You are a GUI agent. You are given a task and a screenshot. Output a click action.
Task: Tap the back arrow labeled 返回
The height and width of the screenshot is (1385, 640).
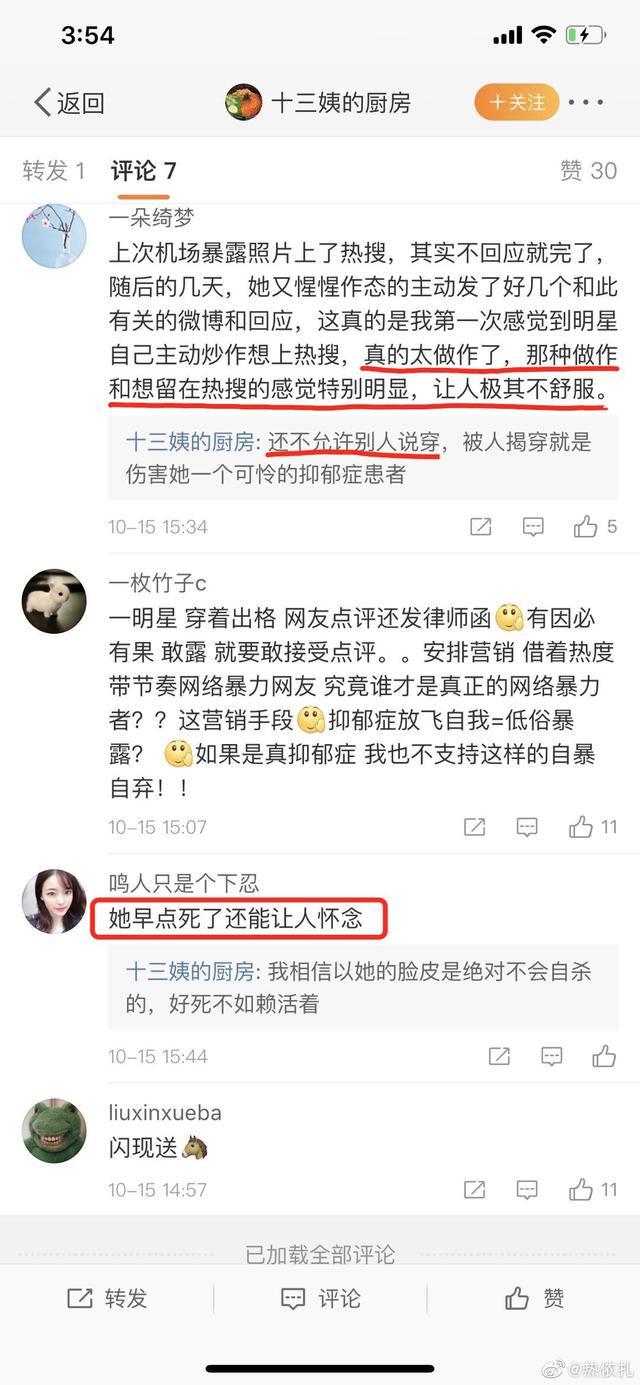coord(69,103)
